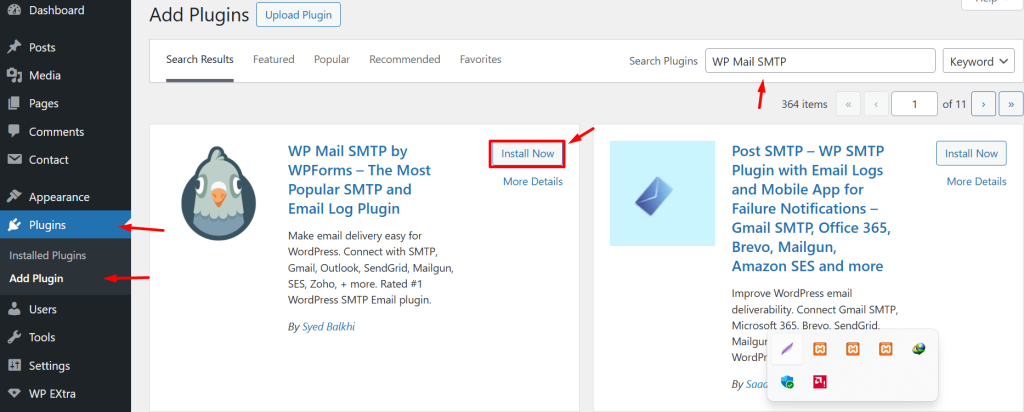Open Internet Download Manager tray icon

[918, 349]
